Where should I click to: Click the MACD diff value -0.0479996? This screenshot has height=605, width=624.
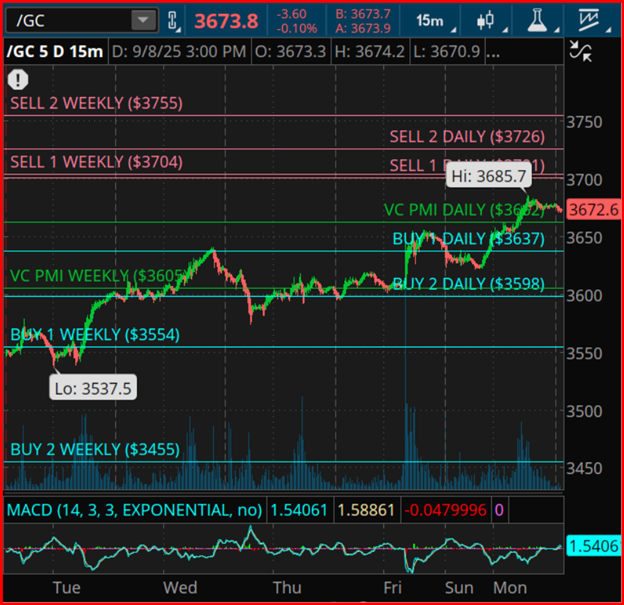point(446,510)
